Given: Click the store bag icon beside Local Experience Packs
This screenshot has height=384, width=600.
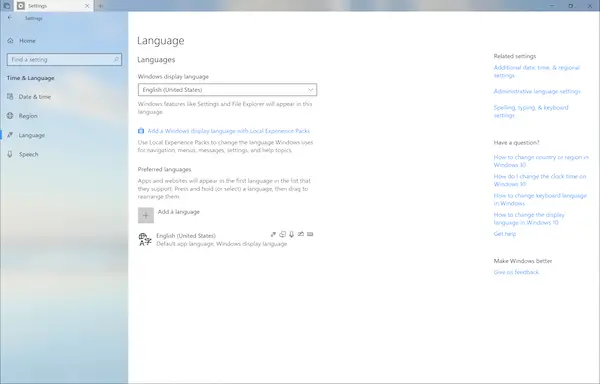Looking at the screenshot, I should [141, 131].
